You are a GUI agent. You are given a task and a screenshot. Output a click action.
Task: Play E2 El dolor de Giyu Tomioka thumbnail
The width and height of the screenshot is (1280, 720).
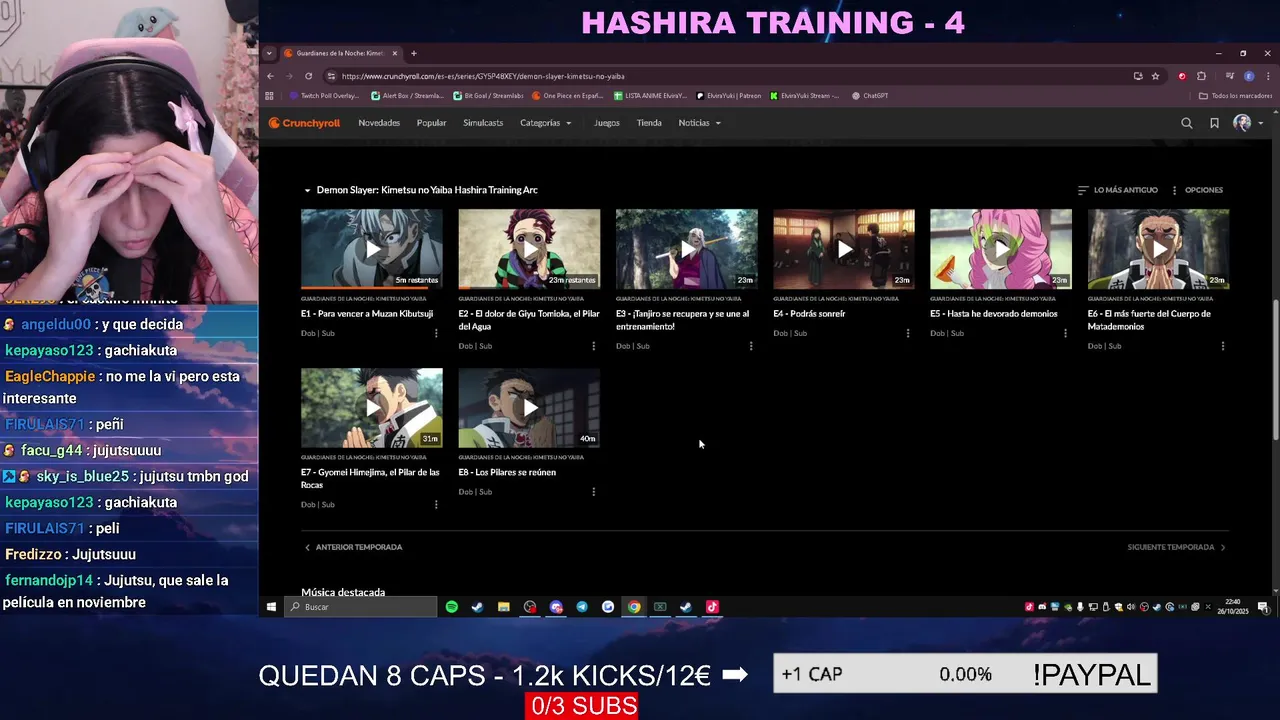(x=529, y=249)
